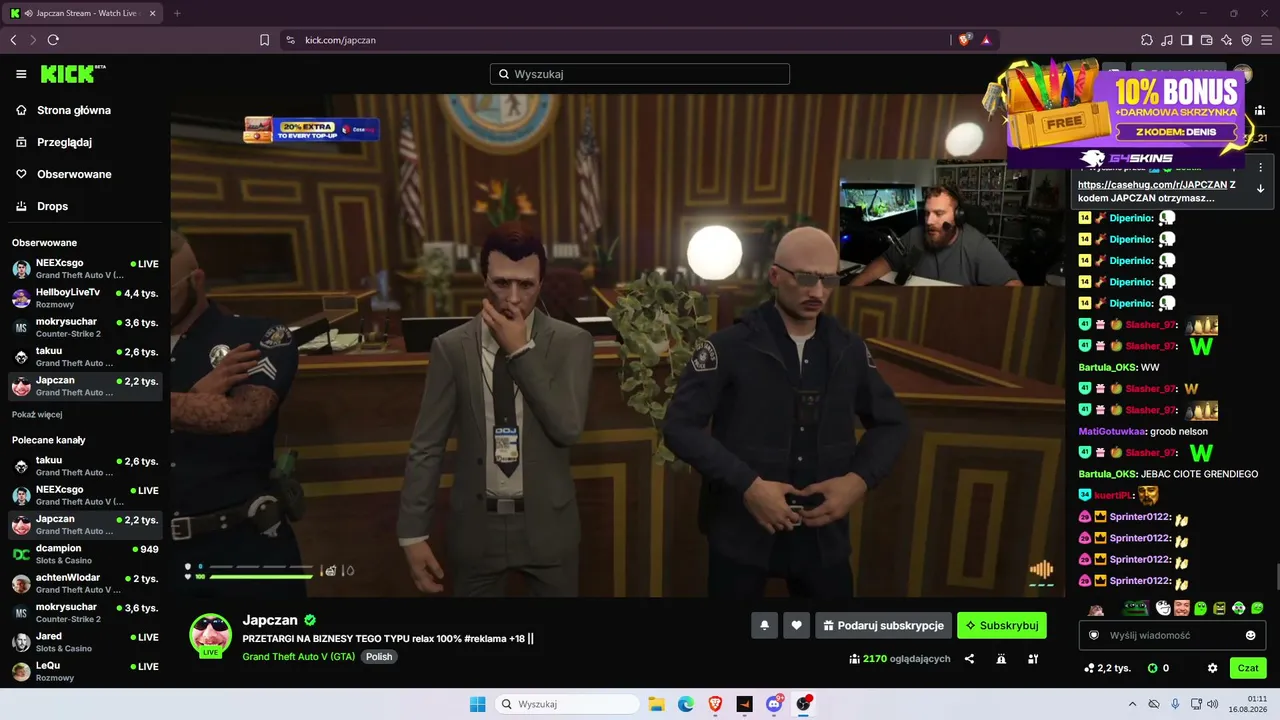Viewport: 1280px width, 720px height.
Task: Open the tab search chevron in title bar
Action: (x=1179, y=13)
